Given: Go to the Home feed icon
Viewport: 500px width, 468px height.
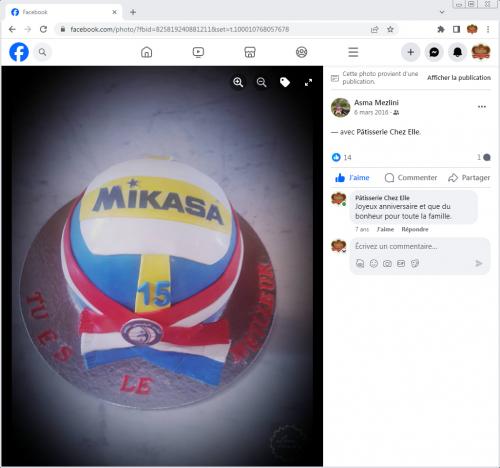Looking at the screenshot, I should pos(146,52).
